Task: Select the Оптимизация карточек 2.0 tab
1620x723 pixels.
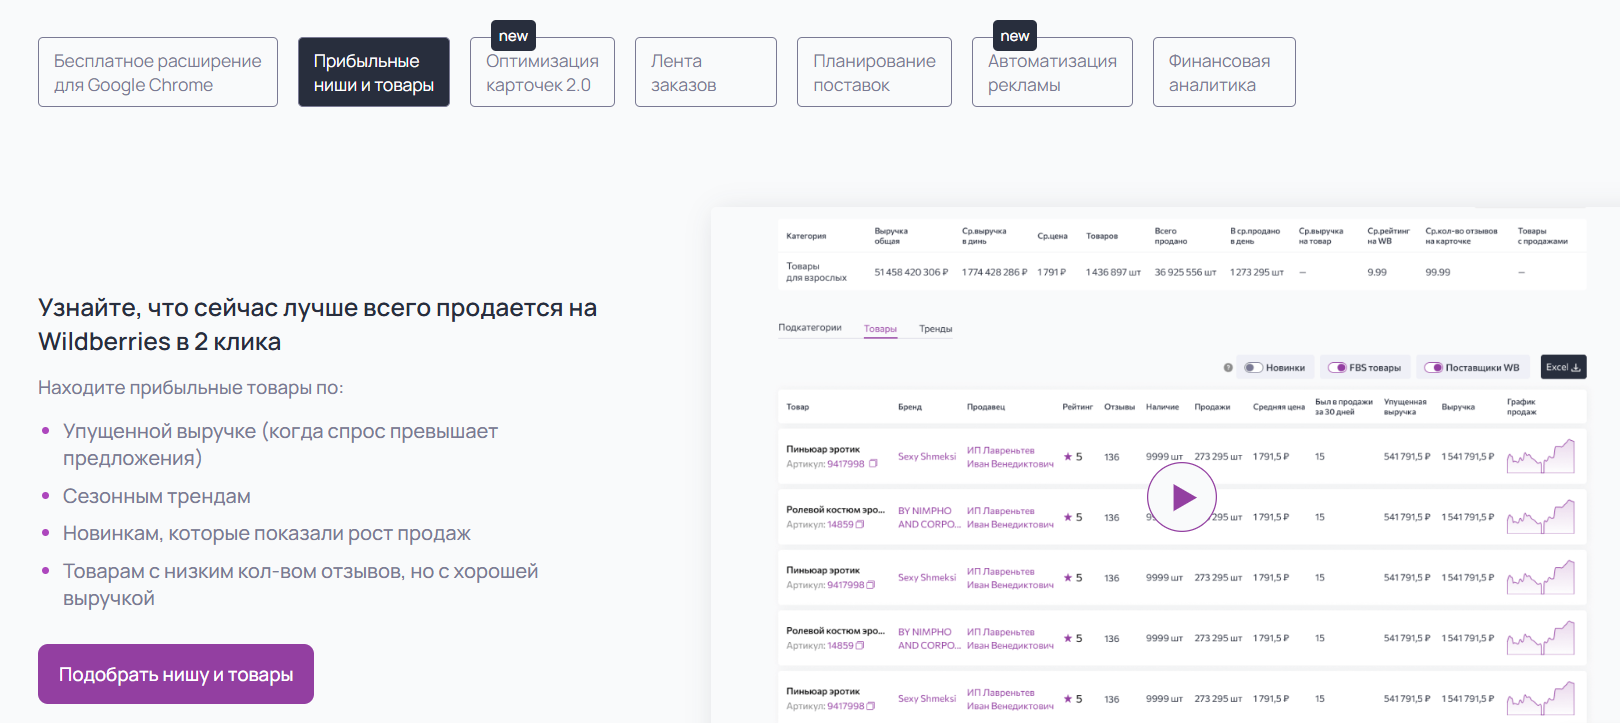Action: point(542,73)
